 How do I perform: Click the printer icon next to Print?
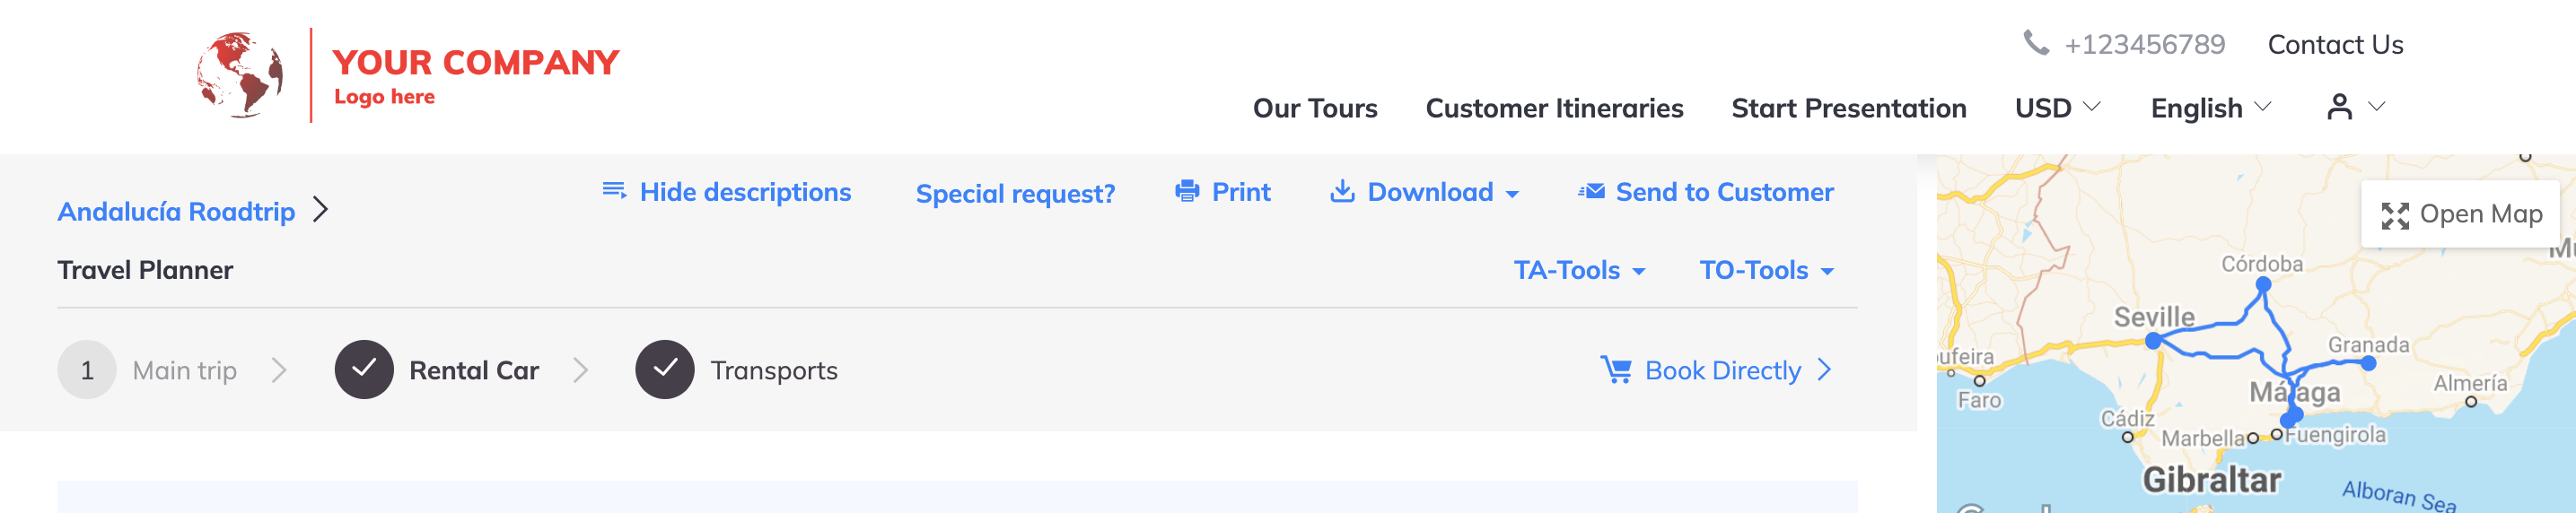pyautogui.click(x=1187, y=191)
